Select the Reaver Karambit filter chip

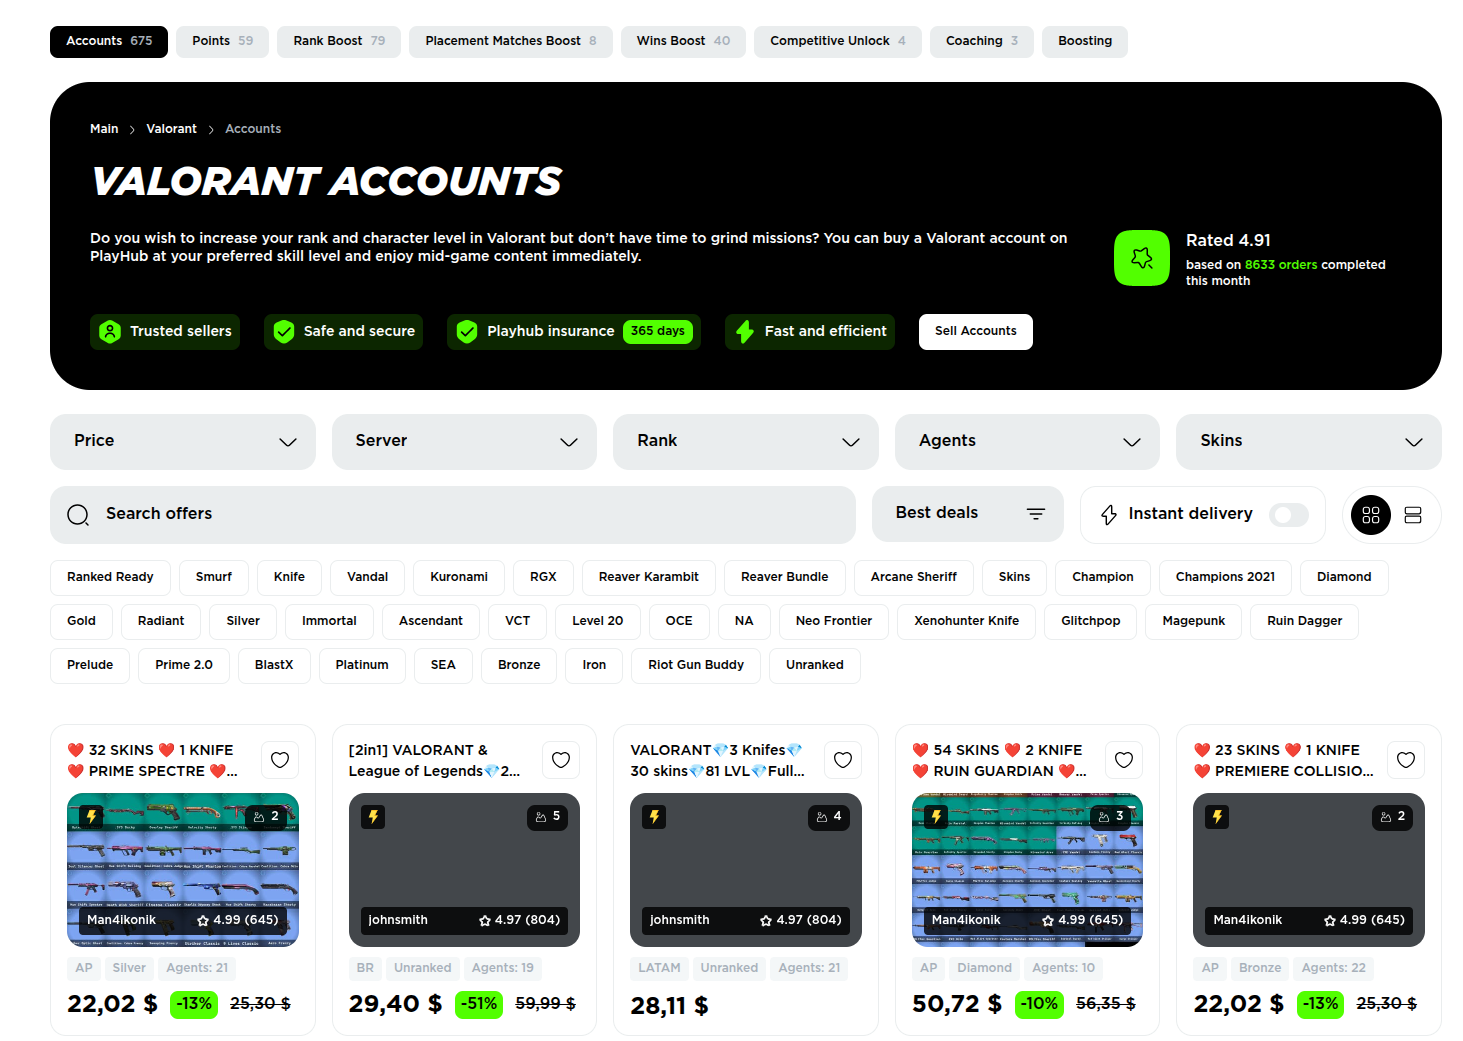(x=648, y=577)
